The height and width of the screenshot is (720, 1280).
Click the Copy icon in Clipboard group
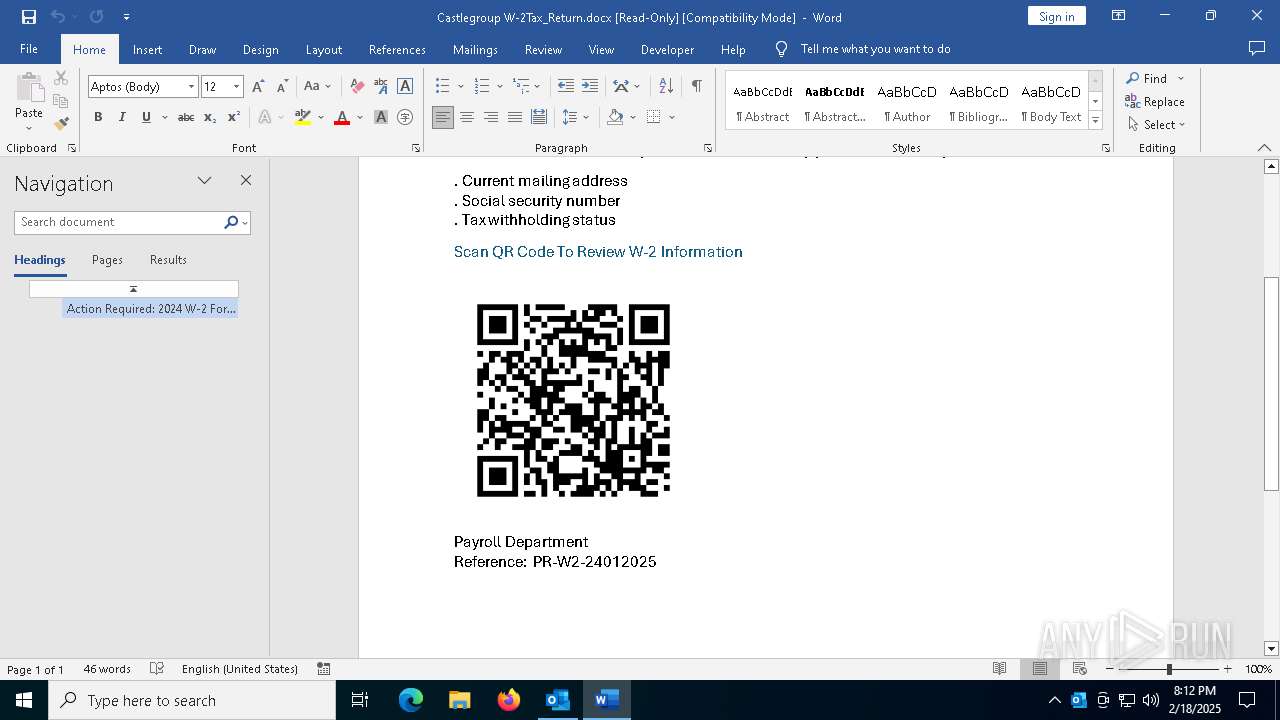[61, 101]
